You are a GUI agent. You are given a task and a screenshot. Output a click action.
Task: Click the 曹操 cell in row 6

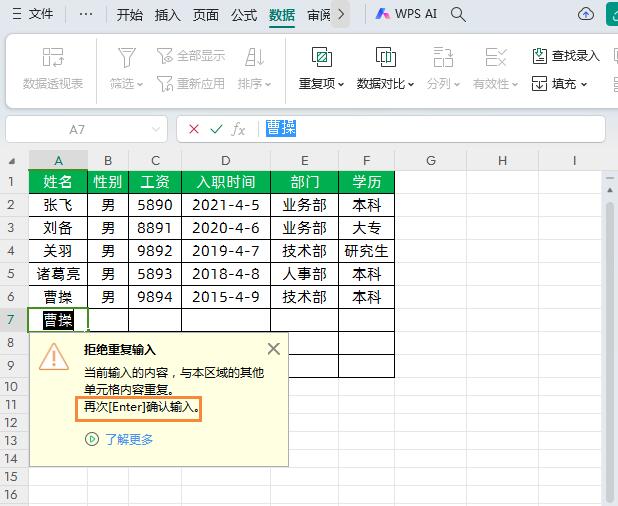(x=58, y=297)
